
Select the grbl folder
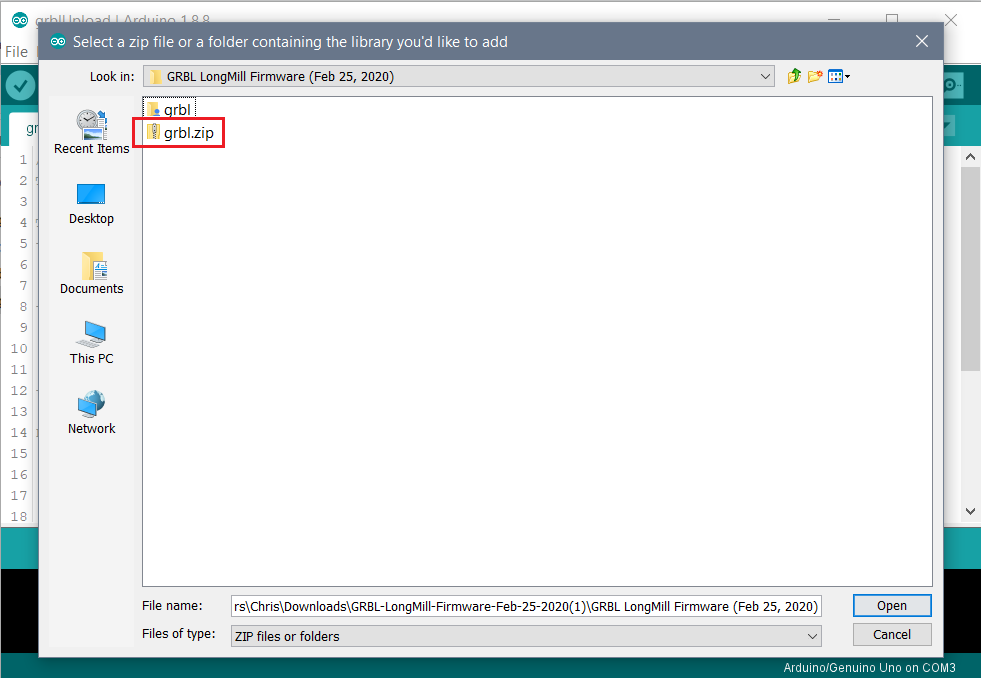[x=170, y=109]
